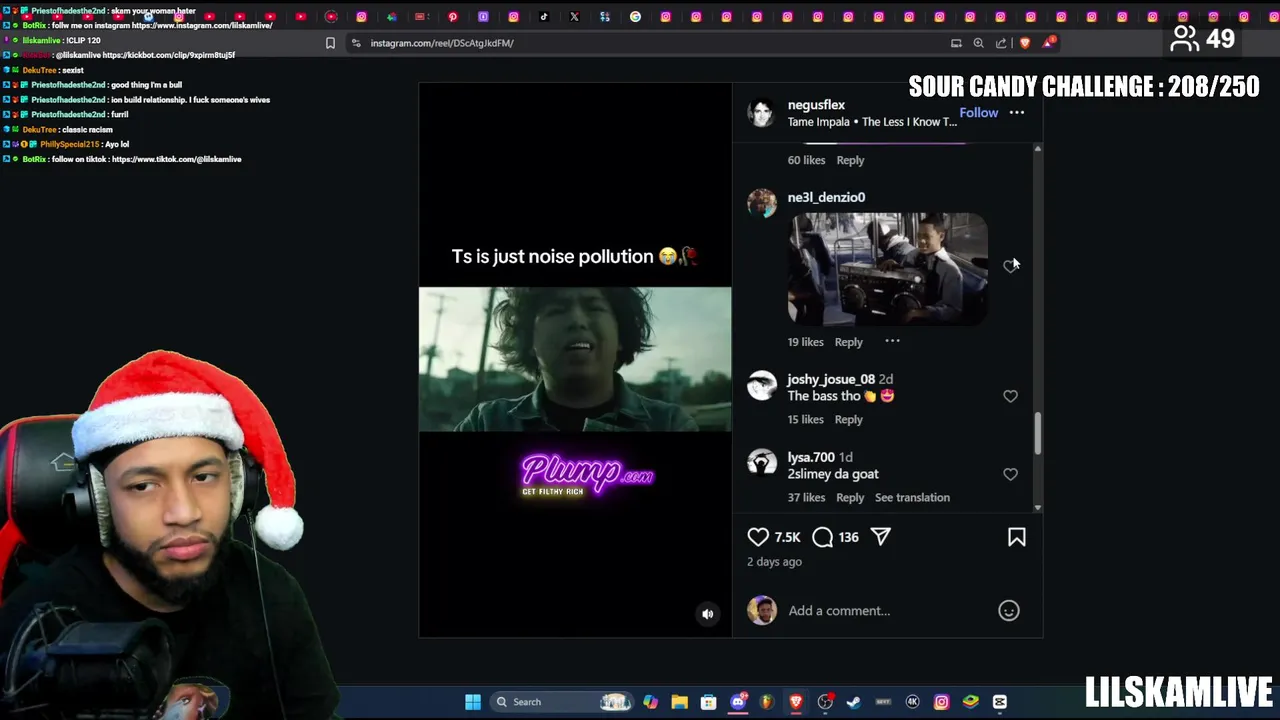This screenshot has height=720, width=1280.
Task: Switch to the Google browser tab
Action: coord(635,16)
